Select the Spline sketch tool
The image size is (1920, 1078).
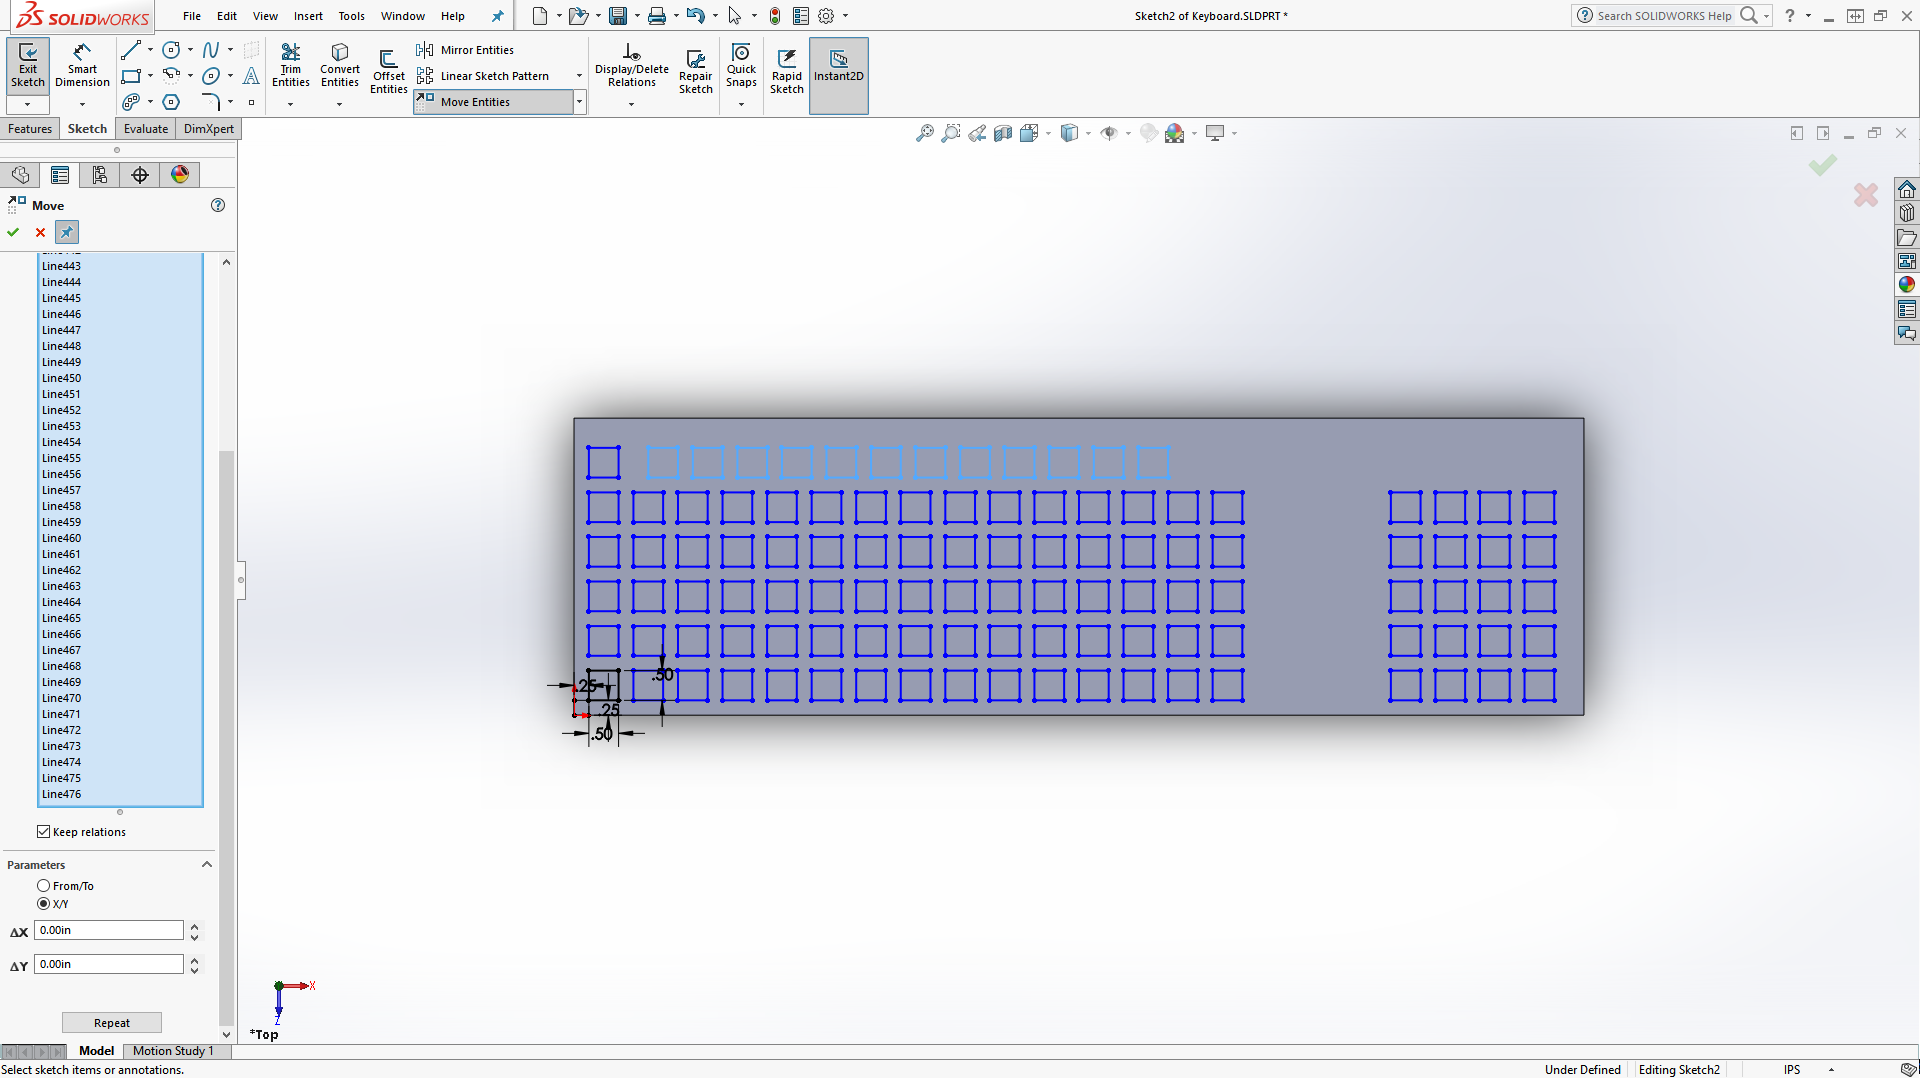coord(211,49)
